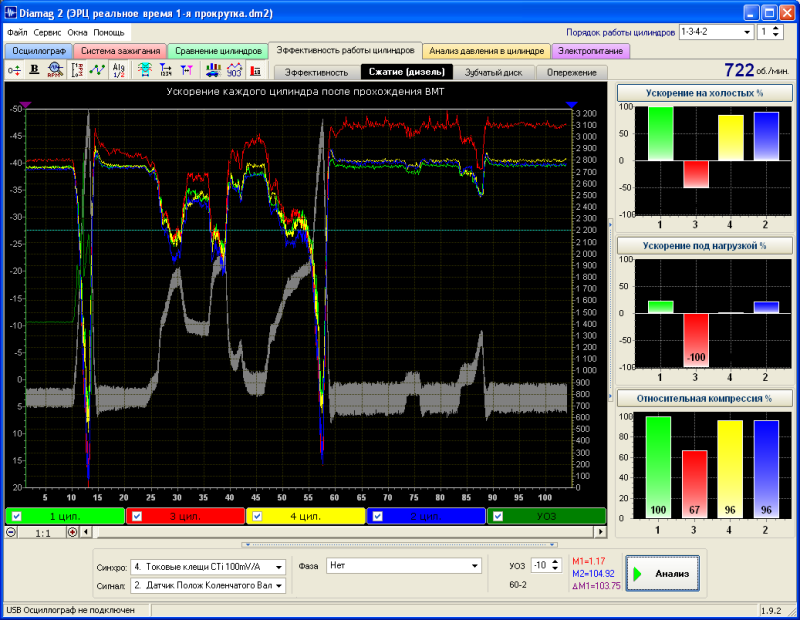Click the purple left marker triangle
Image resolution: width=800 pixels, height=620 pixels.
pos(26,105)
